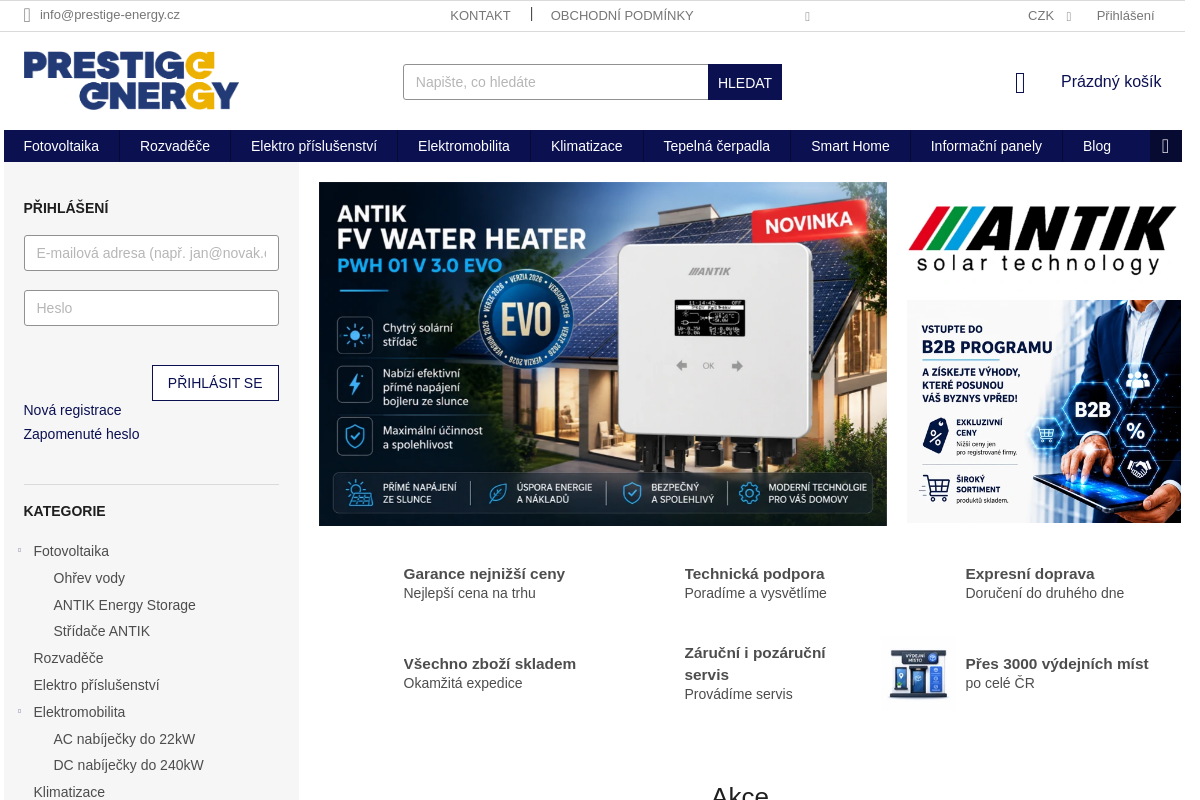The image size is (1200, 800).
Task: Select AC nabíječky do 22kW category
Action: pyautogui.click(x=124, y=739)
